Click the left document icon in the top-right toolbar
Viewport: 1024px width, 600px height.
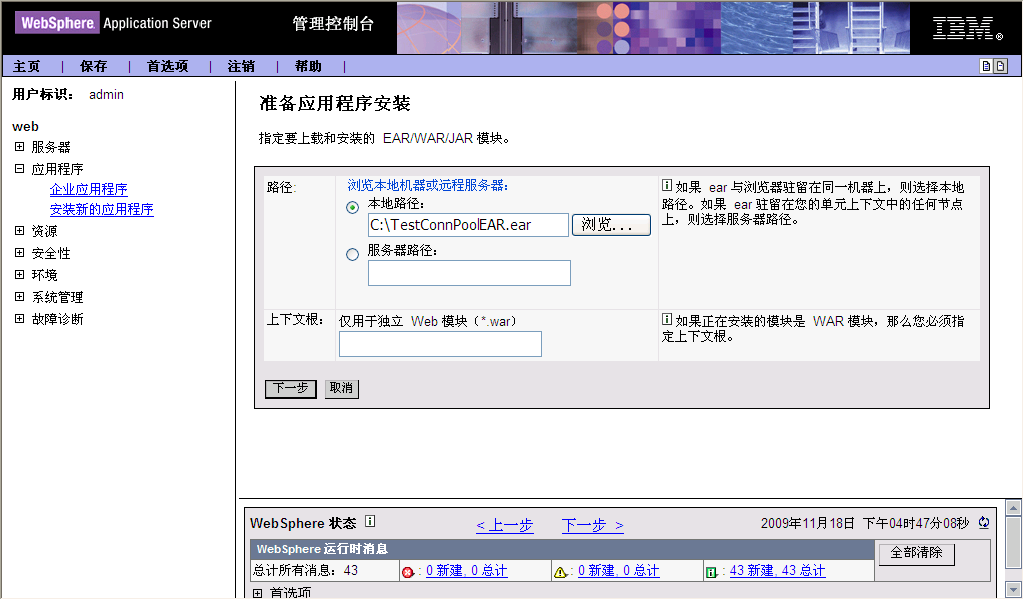(x=986, y=66)
